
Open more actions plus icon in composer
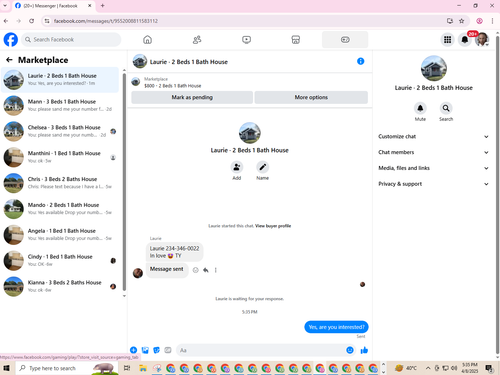(133, 350)
